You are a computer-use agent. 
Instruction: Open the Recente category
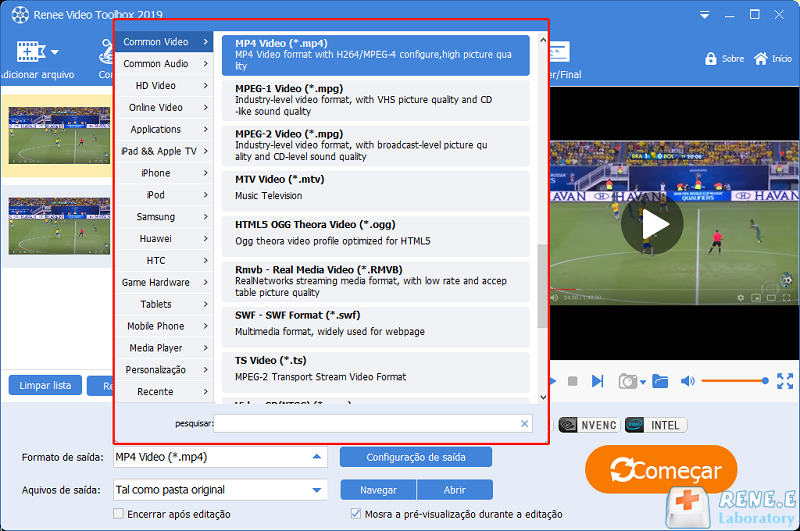point(164,392)
